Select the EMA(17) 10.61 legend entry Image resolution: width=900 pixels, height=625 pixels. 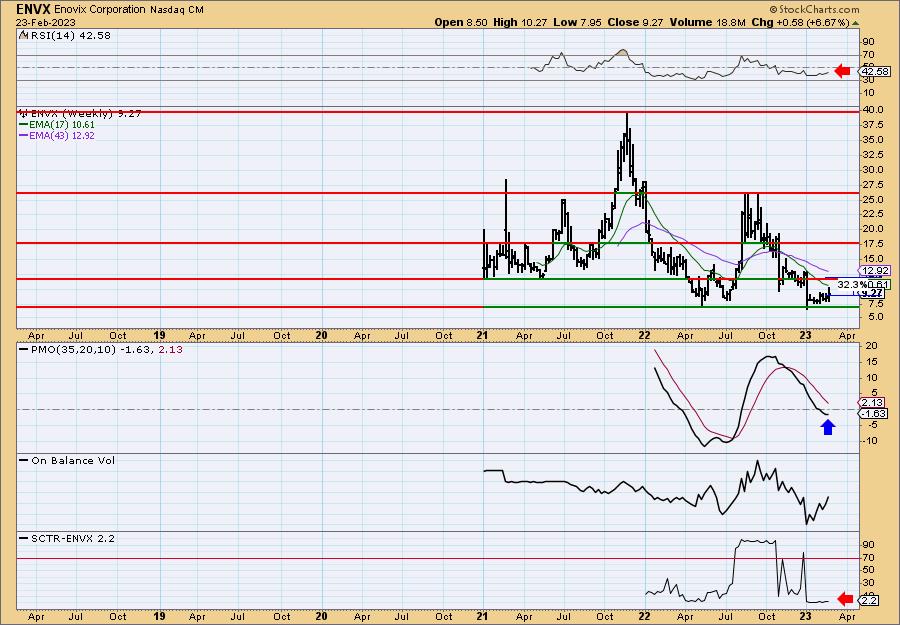[64, 125]
